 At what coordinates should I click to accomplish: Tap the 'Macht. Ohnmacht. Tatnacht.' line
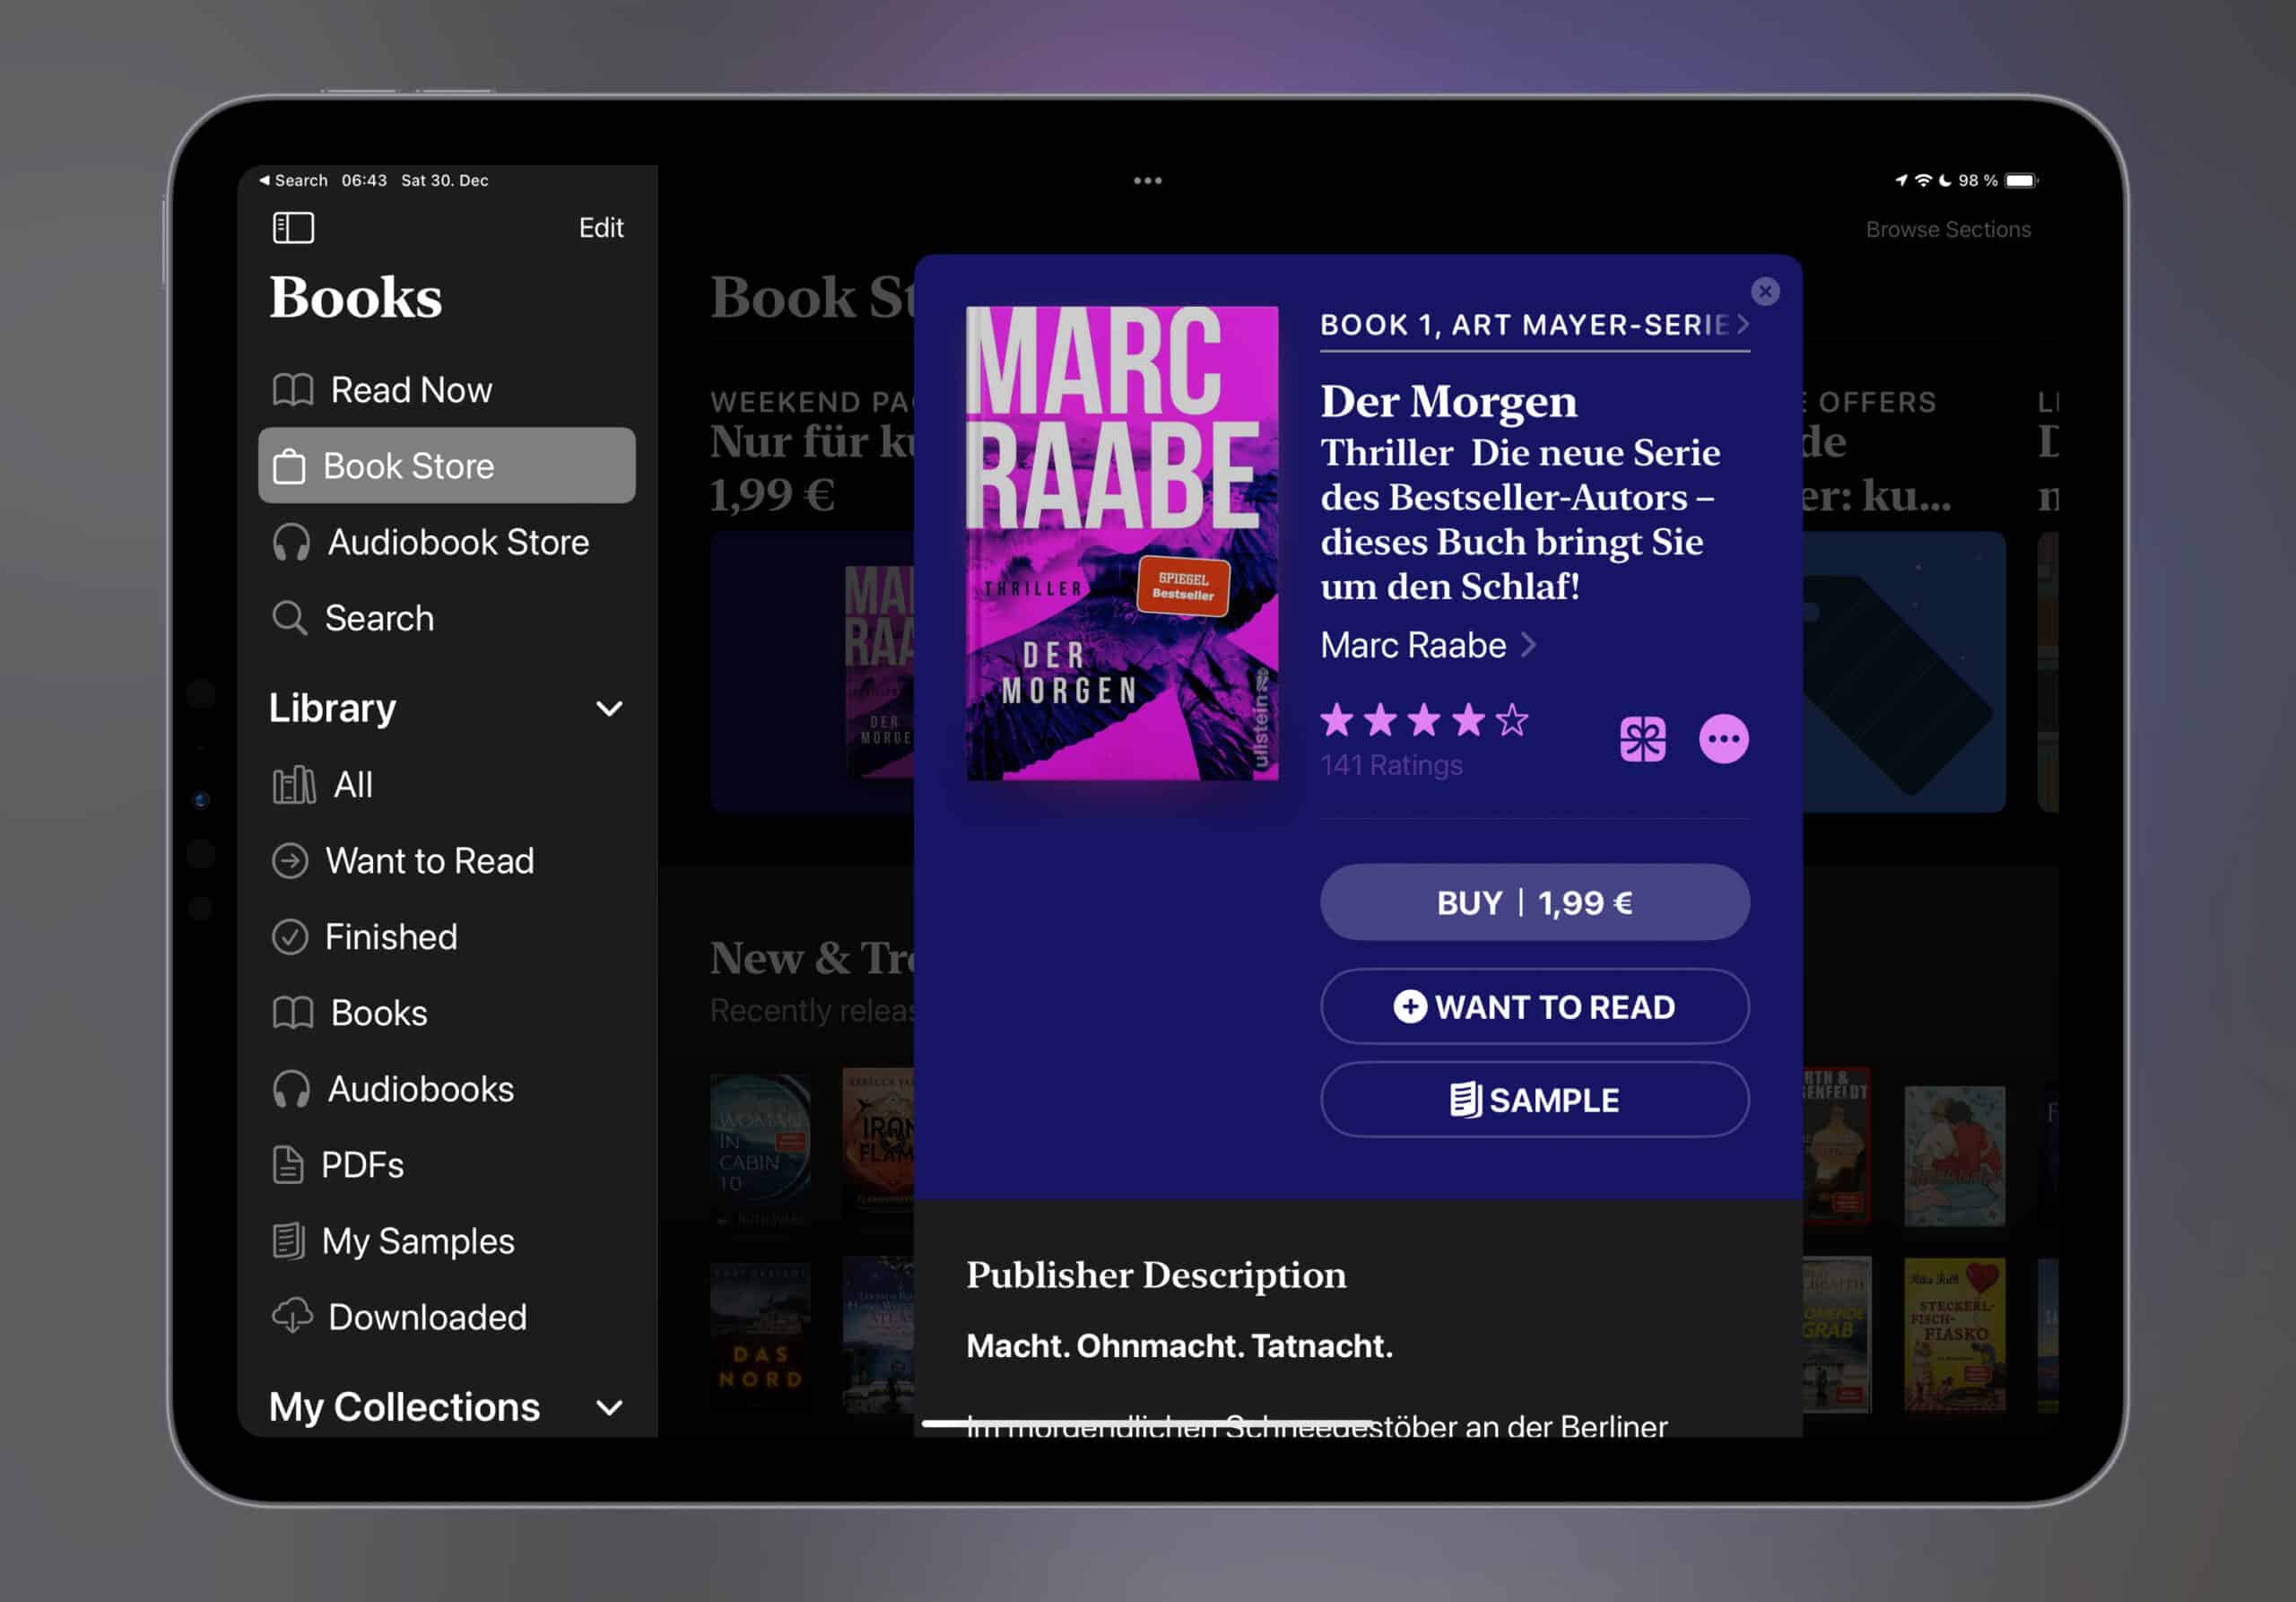point(1179,1346)
